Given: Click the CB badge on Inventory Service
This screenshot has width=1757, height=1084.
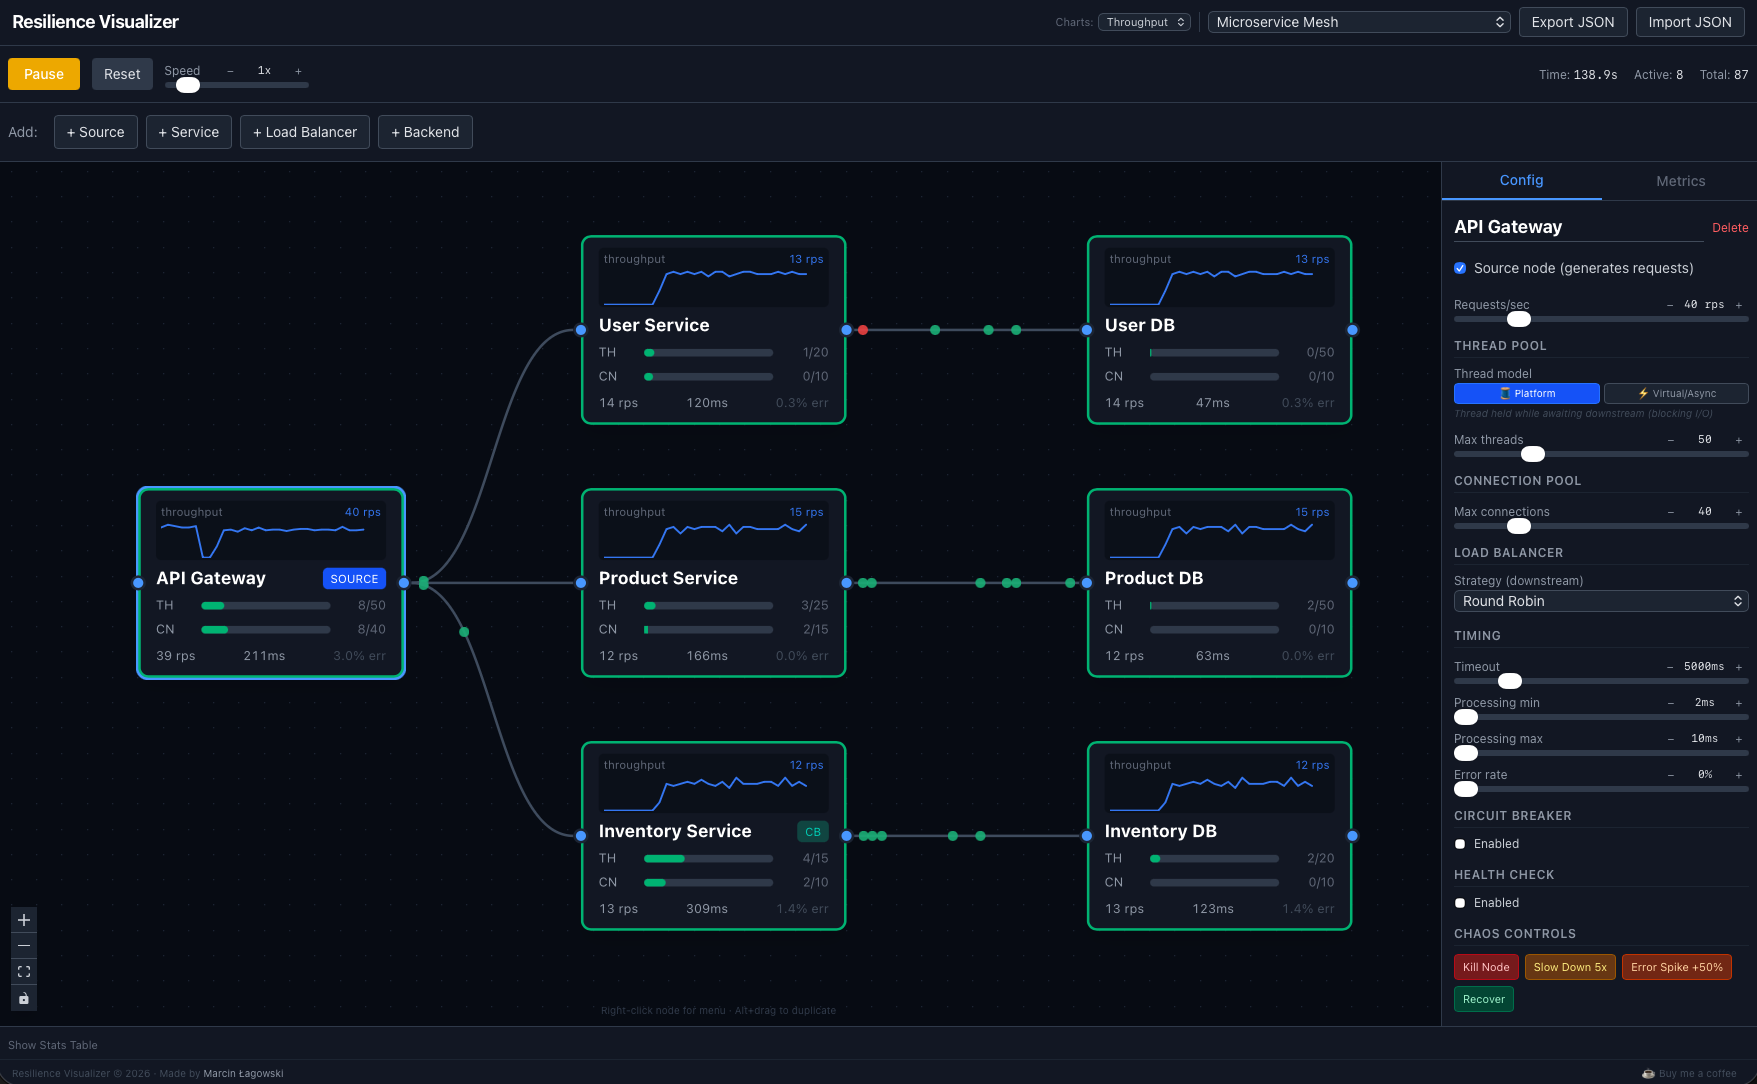Looking at the screenshot, I should 812,831.
